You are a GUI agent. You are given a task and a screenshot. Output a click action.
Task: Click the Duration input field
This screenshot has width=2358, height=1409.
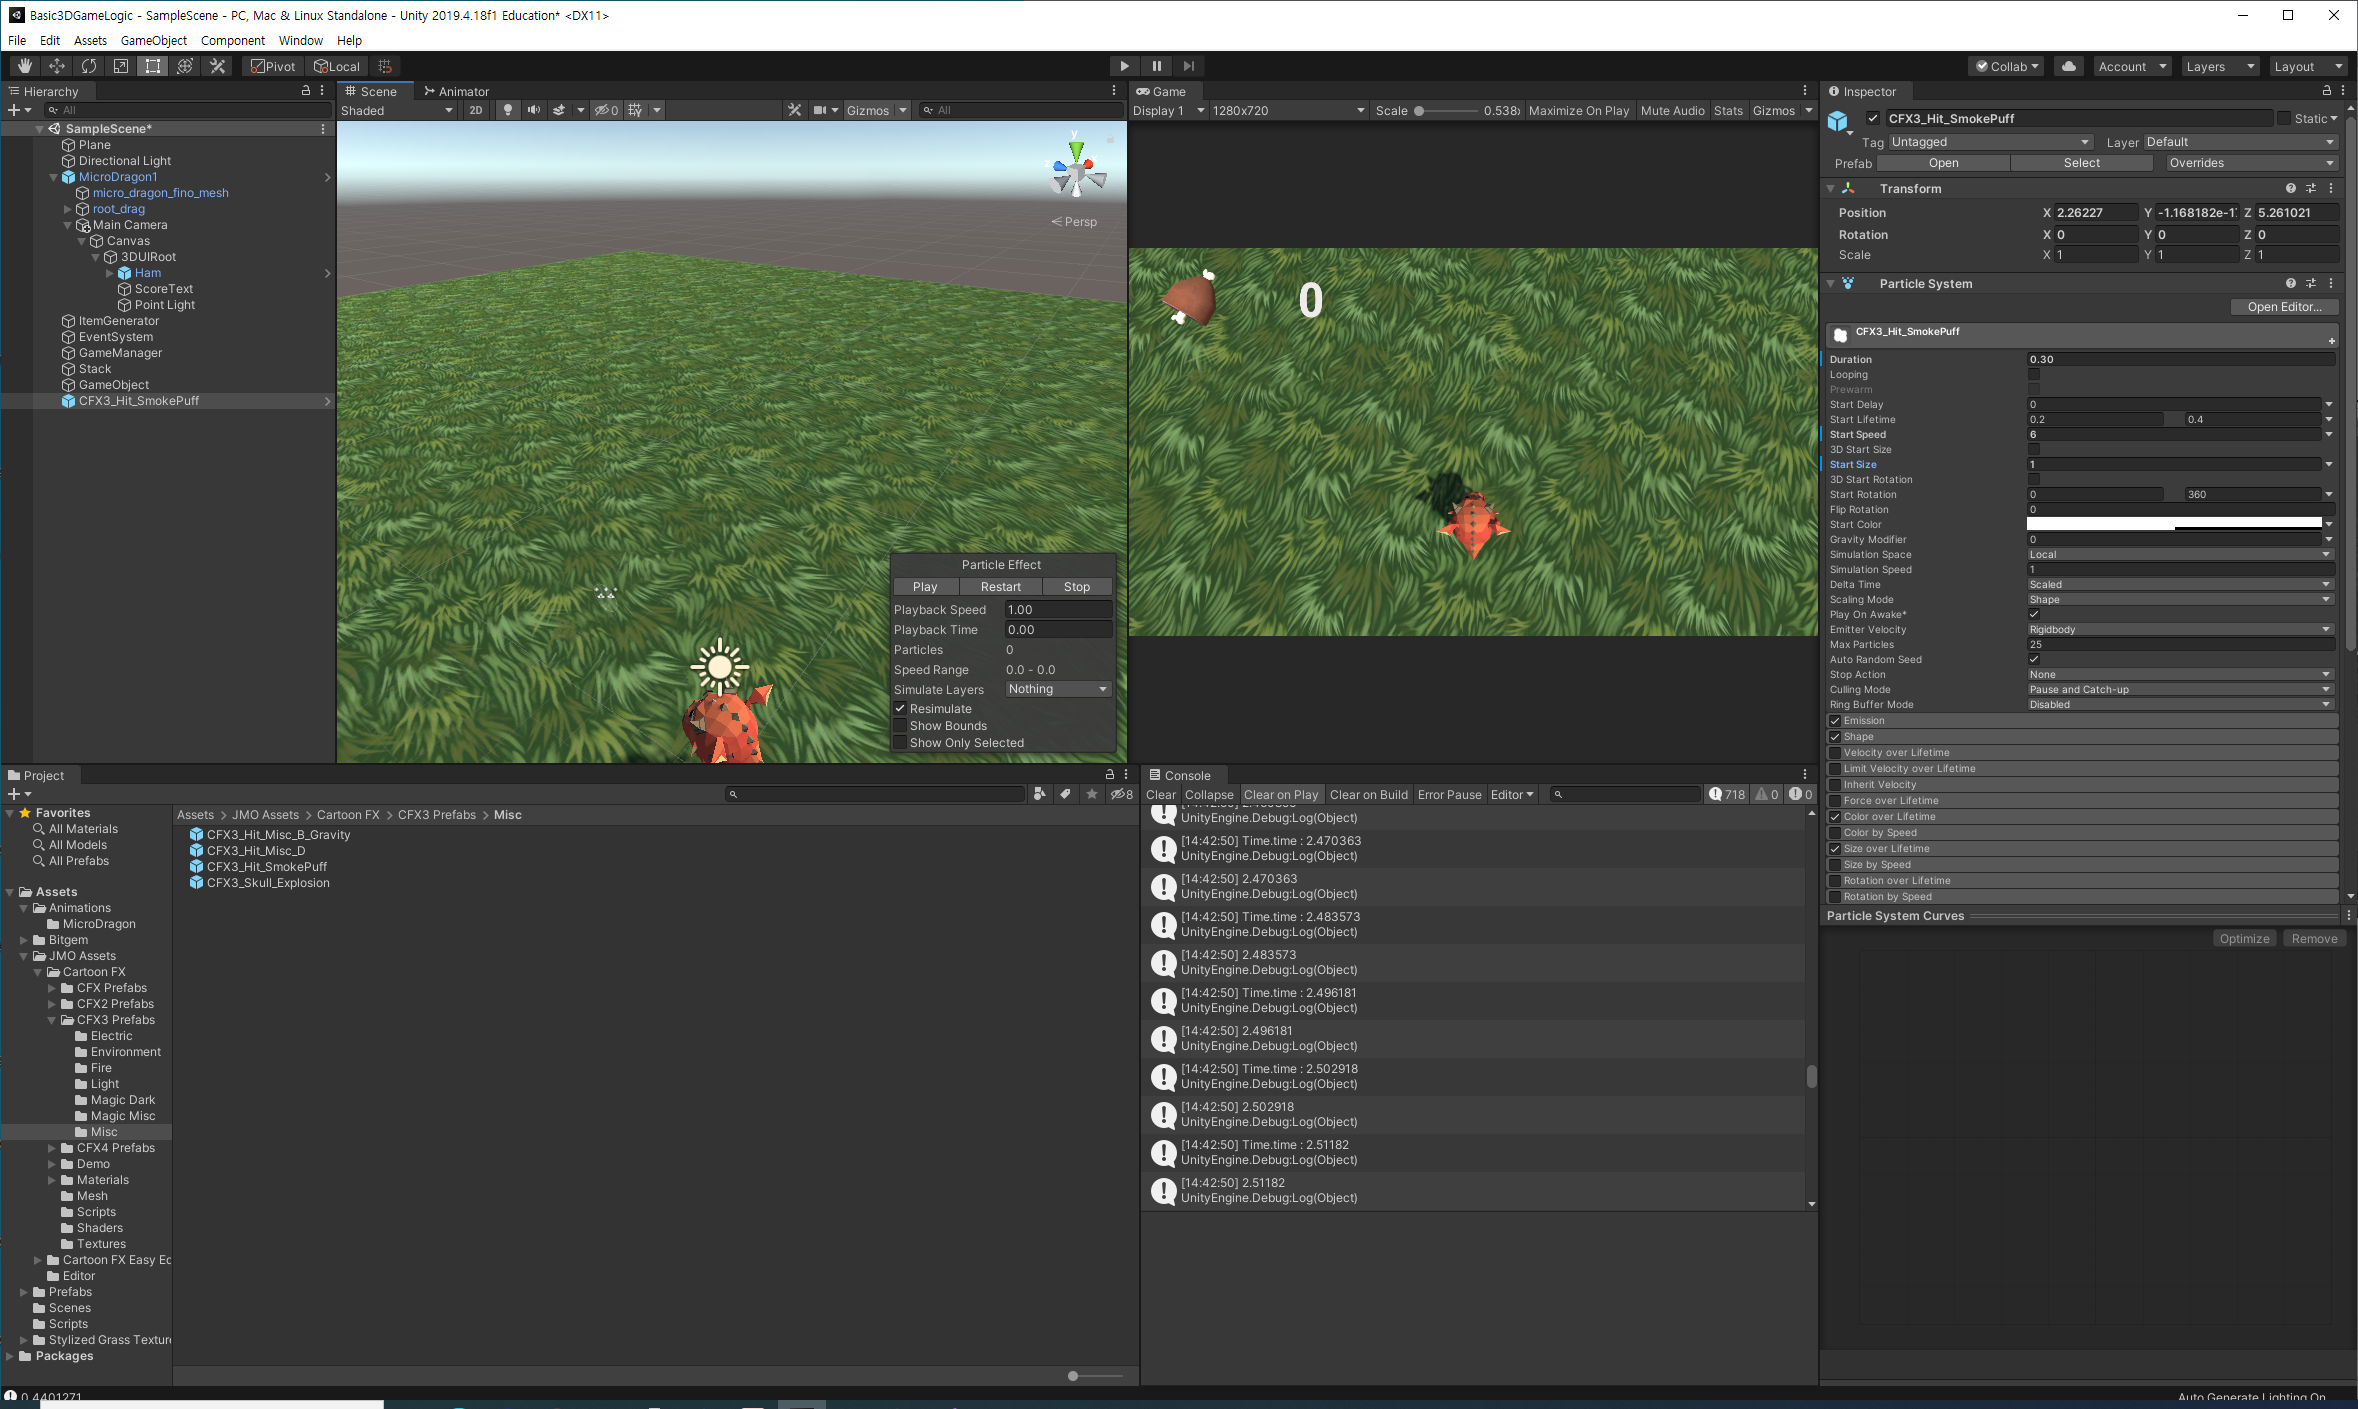click(2180, 359)
